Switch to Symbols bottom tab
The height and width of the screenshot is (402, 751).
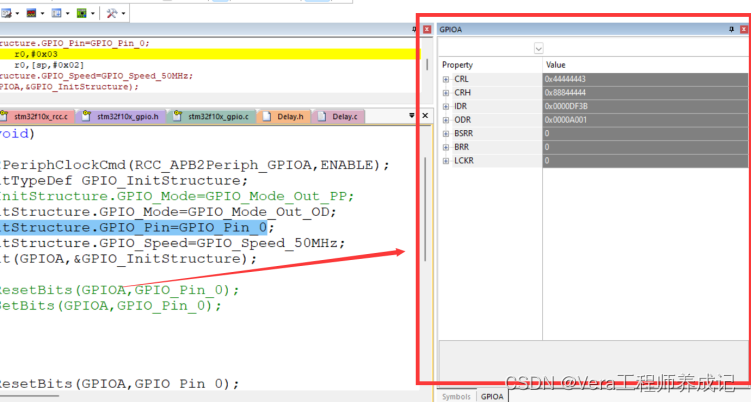coord(456,396)
